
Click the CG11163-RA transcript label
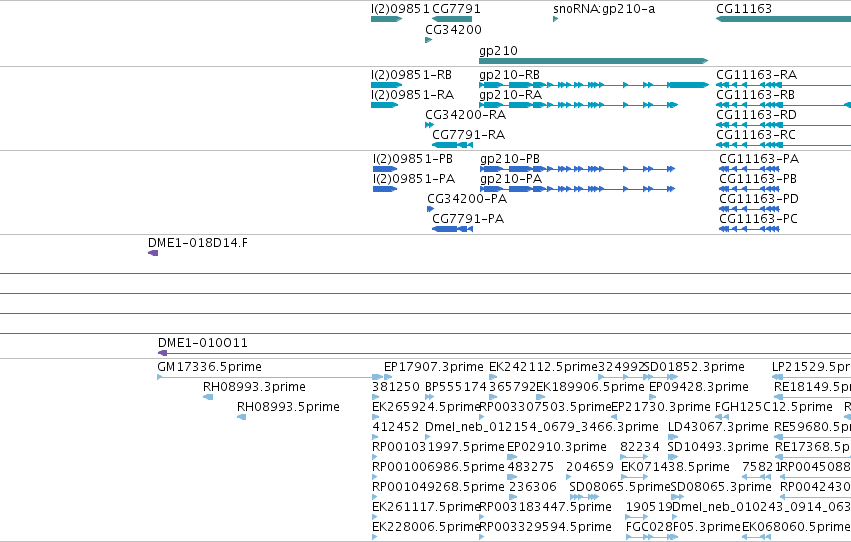pyautogui.click(x=757, y=75)
